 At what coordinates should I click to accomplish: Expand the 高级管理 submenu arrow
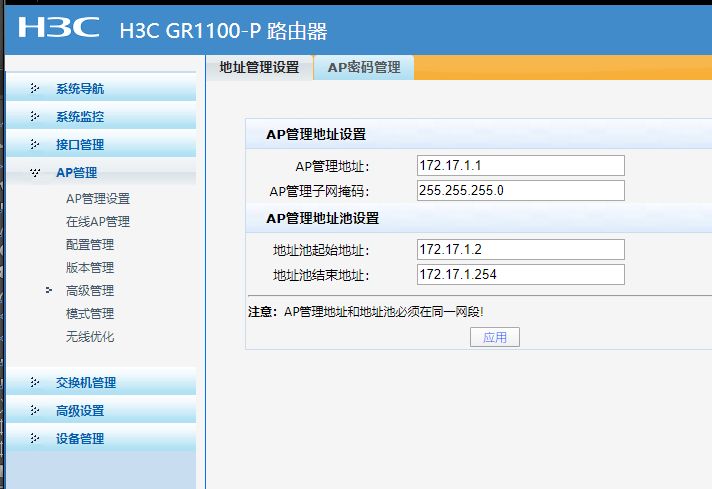tap(49, 290)
